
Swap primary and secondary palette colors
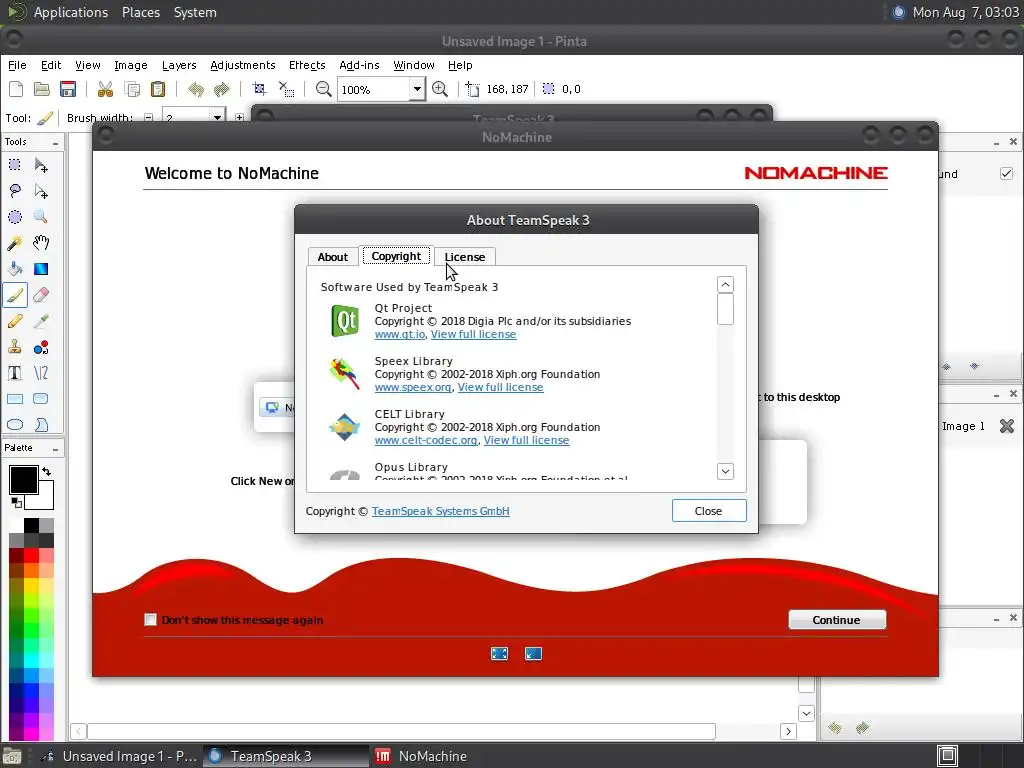point(46,471)
